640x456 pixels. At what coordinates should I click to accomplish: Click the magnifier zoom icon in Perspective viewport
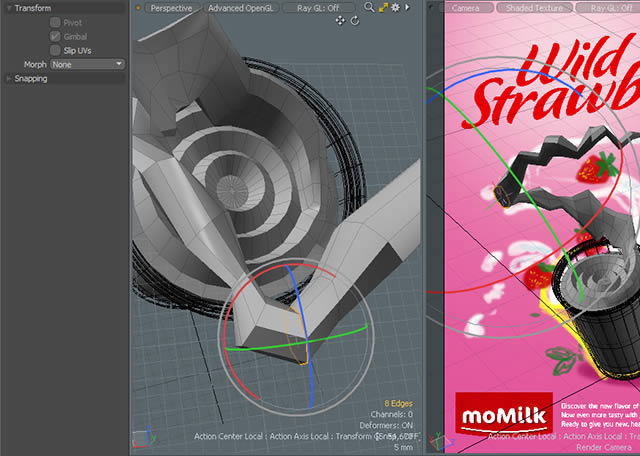pos(369,7)
